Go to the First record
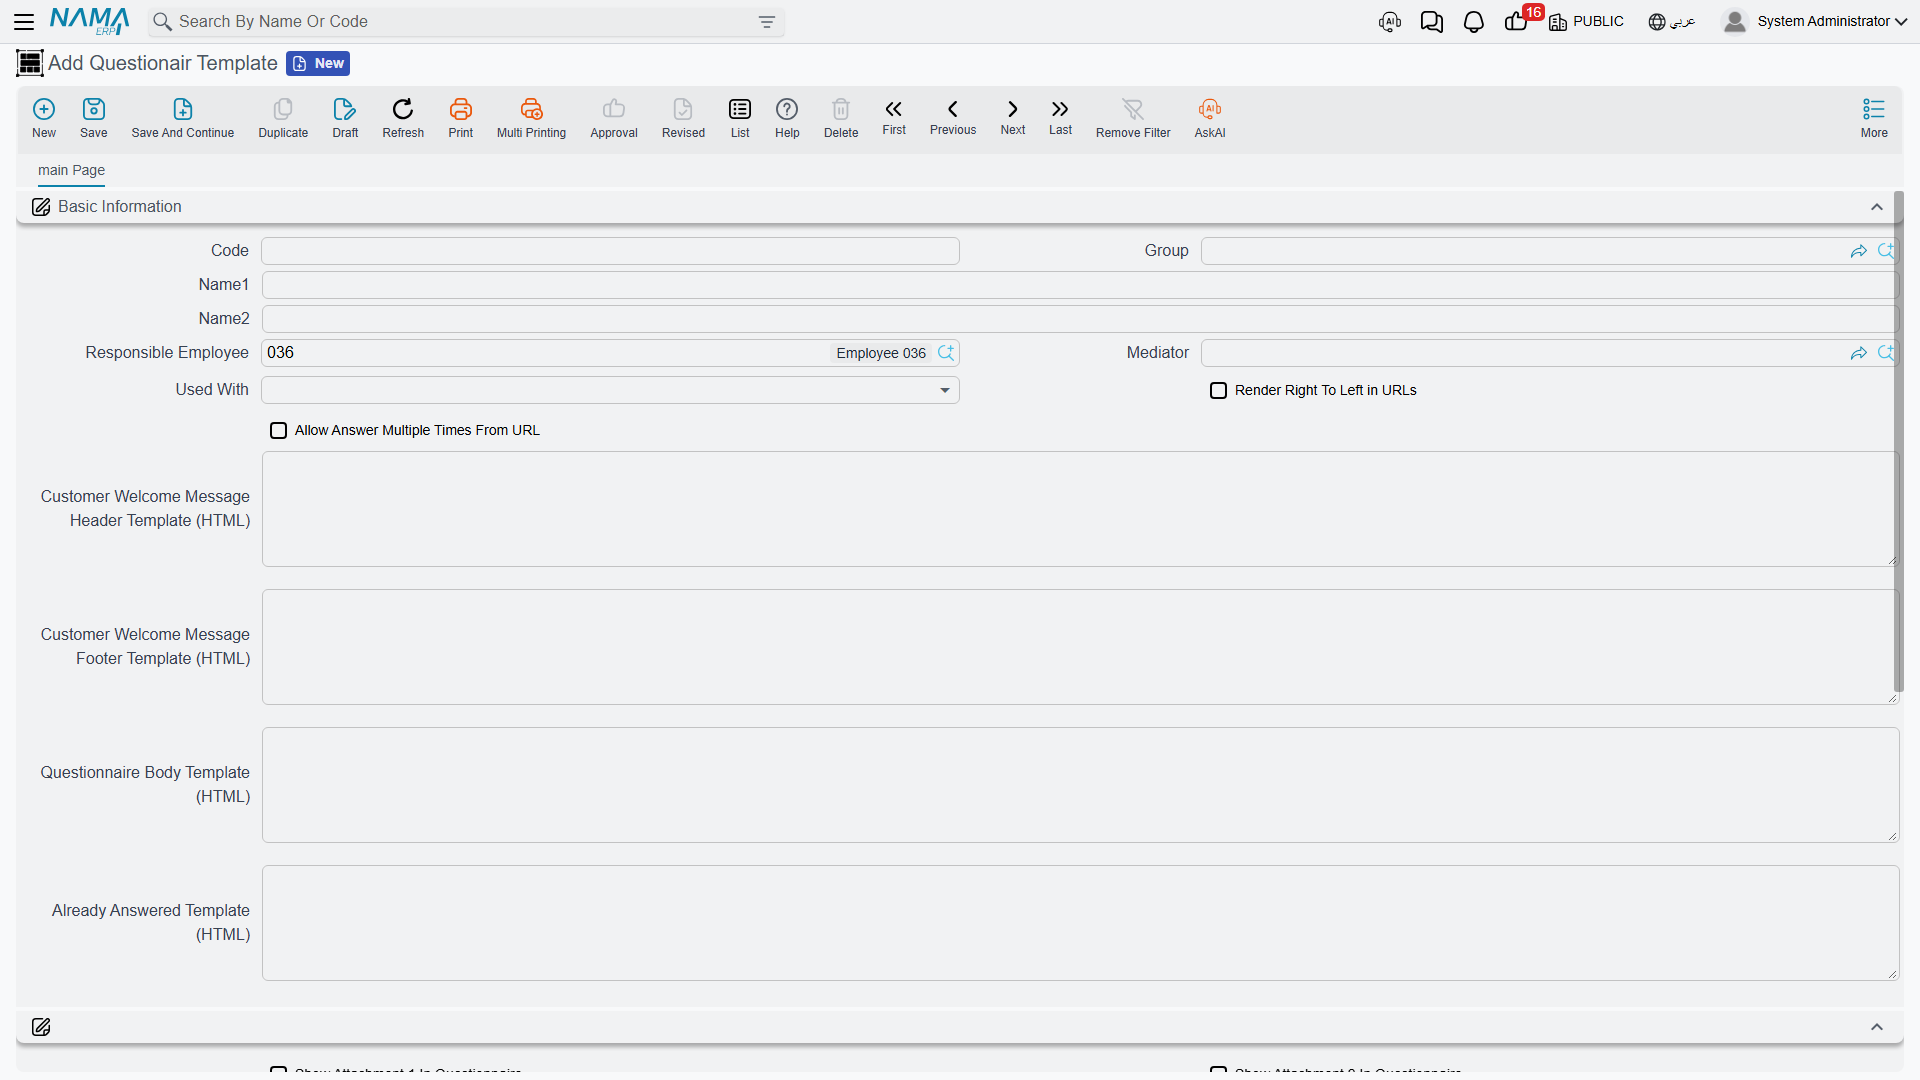Image resolution: width=1920 pixels, height=1080 pixels. (894, 117)
